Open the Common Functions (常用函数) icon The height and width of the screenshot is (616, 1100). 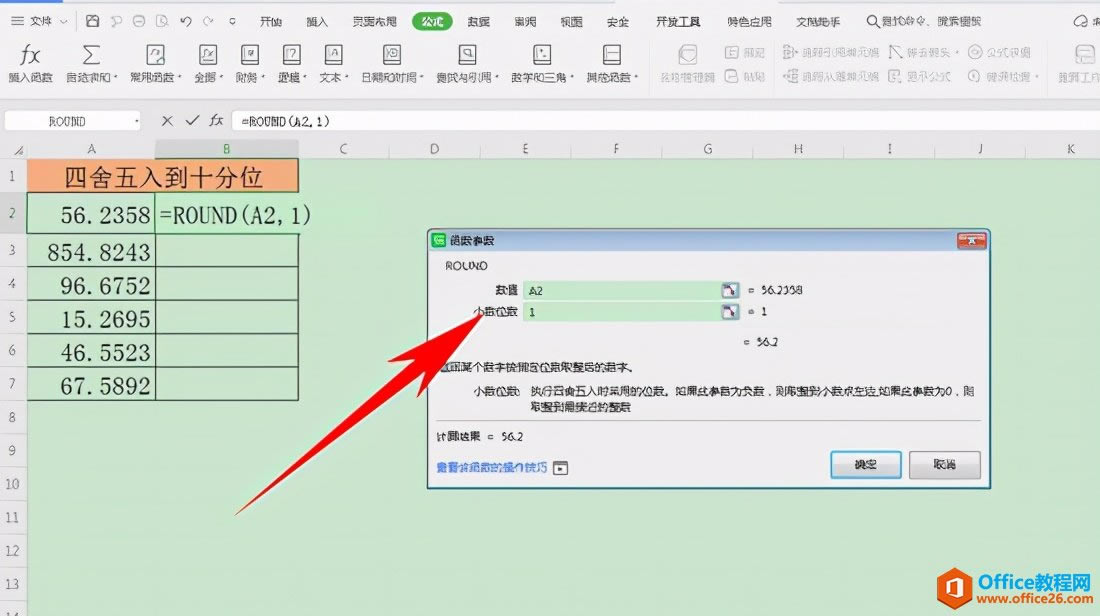[155, 55]
